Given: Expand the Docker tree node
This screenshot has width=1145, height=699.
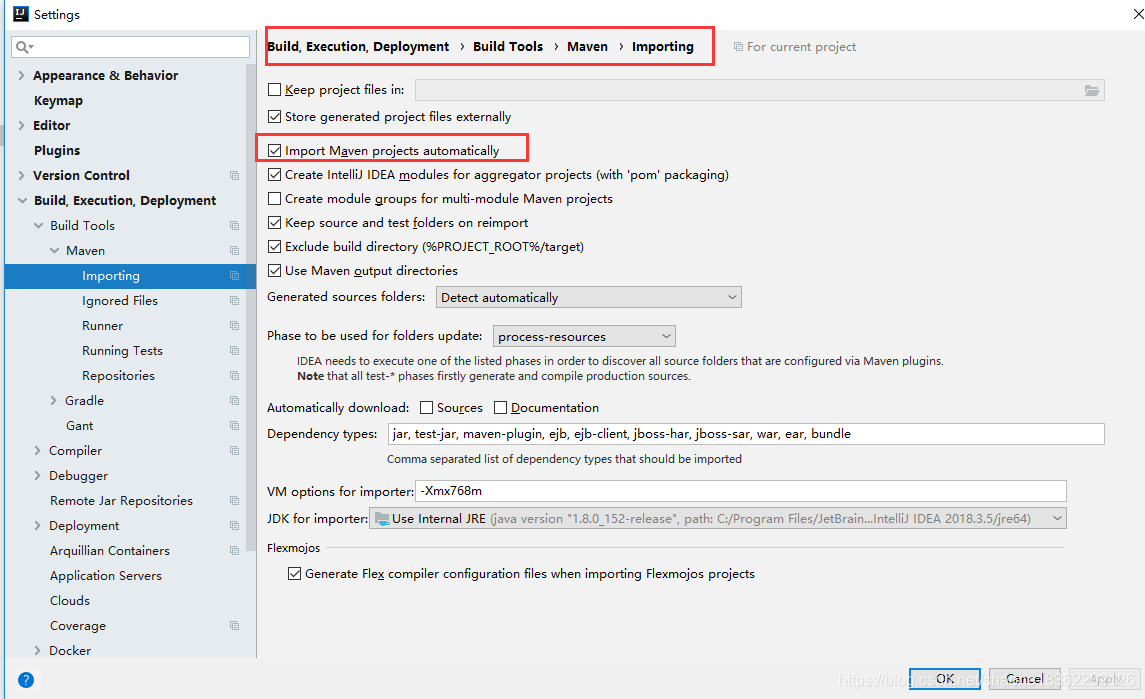Looking at the screenshot, I should (37, 650).
